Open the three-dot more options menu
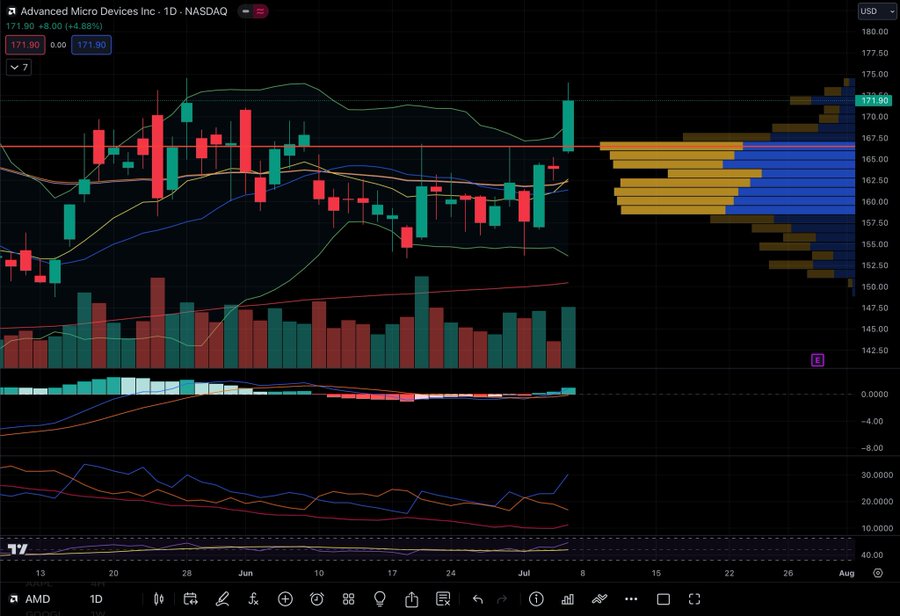The width and height of the screenshot is (900, 616). pyautogui.click(x=631, y=599)
